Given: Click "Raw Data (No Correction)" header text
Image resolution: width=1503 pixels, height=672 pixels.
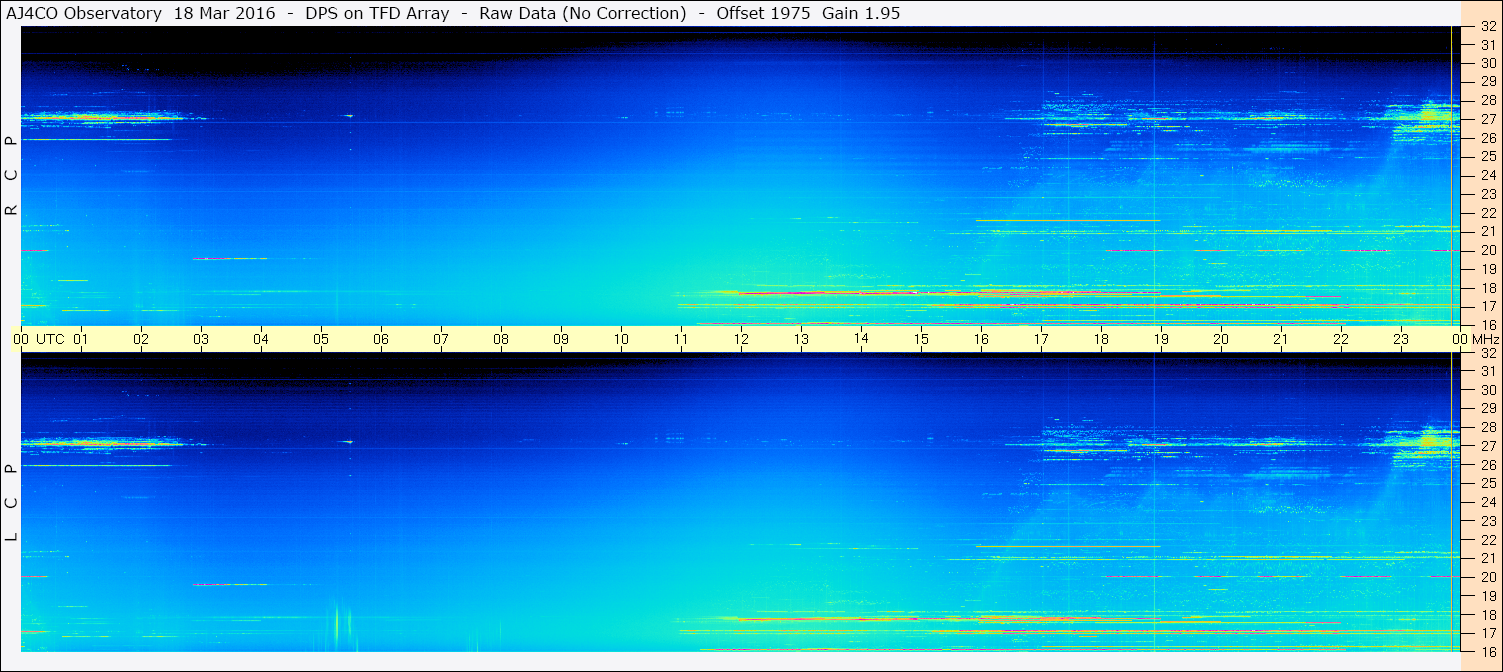Looking at the screenshot, I should click(583, 13).
